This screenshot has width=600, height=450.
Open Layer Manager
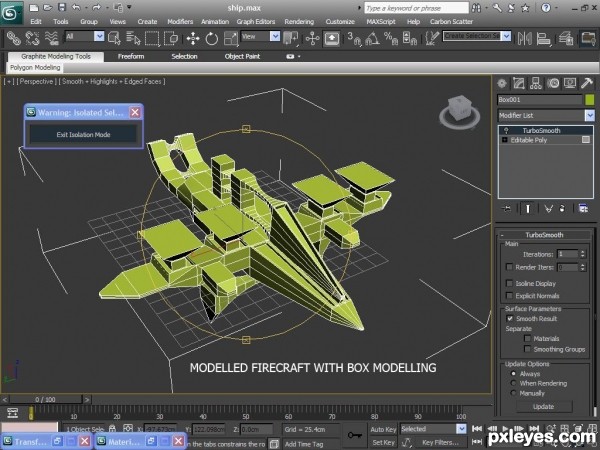[566, 38]
